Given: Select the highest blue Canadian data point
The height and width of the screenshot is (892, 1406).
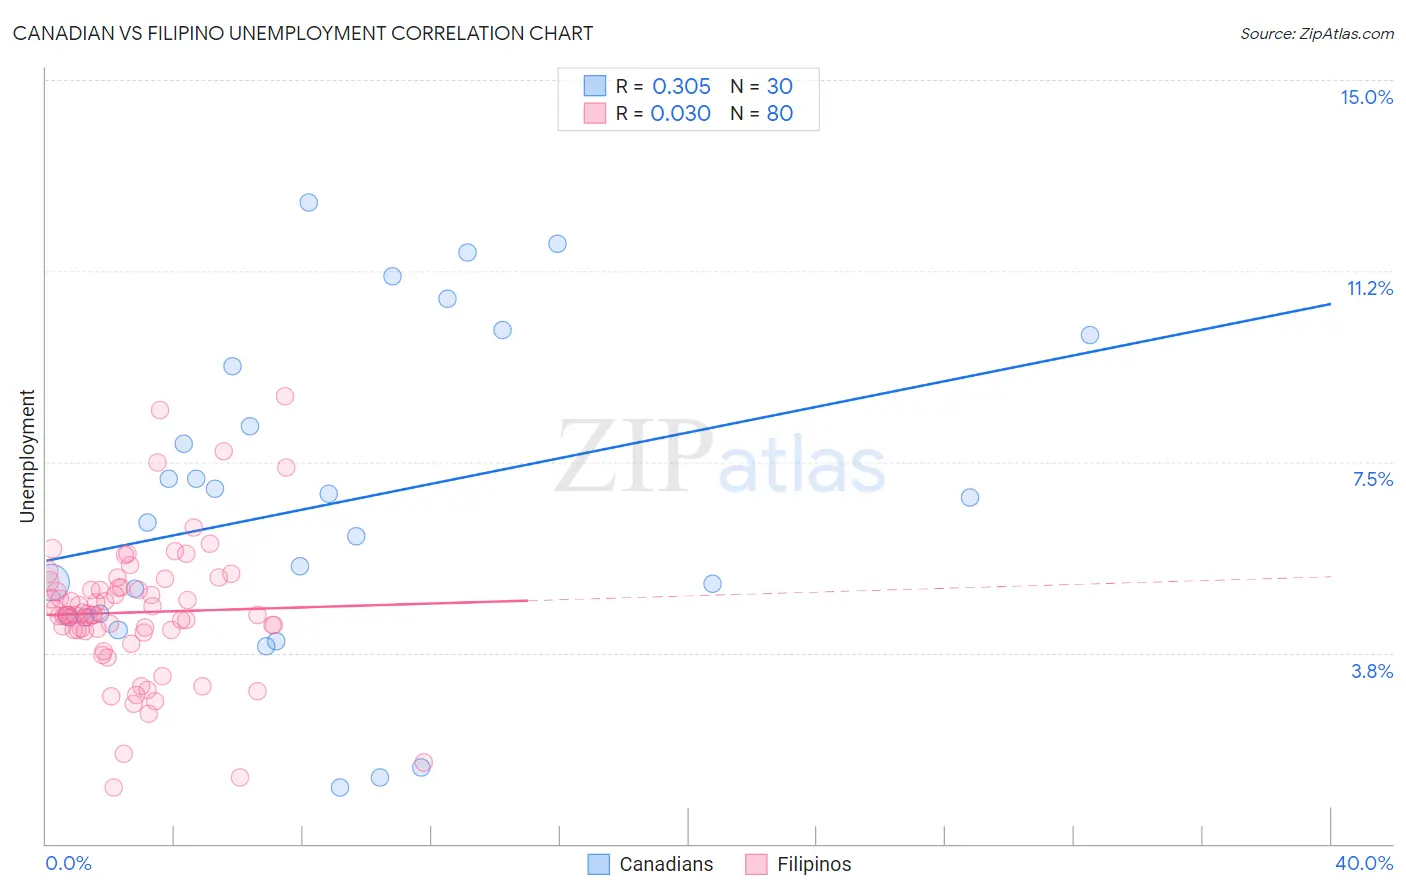Looking at the screenshot, I should [309, 202].
